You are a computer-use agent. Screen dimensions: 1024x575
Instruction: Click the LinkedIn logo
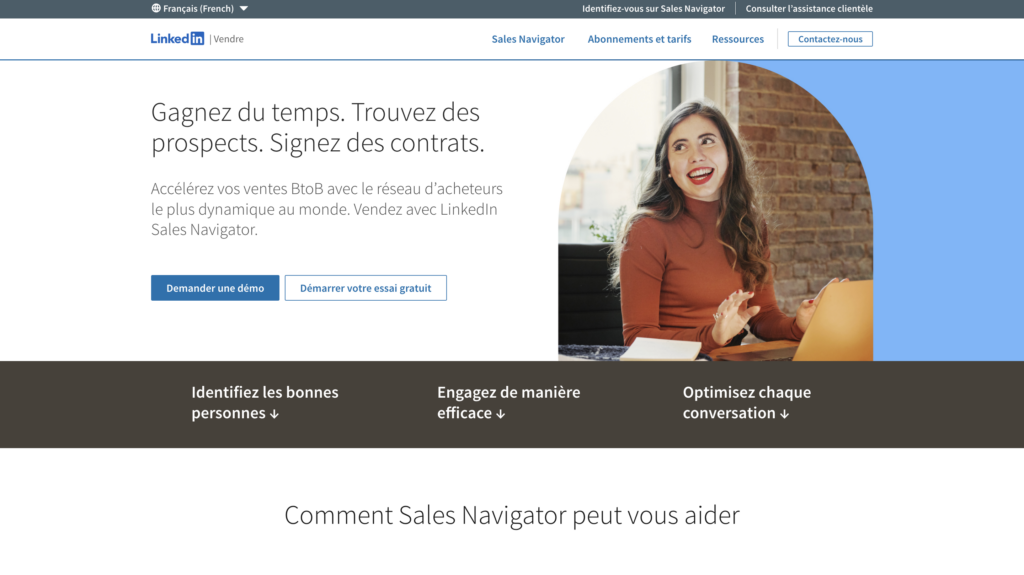pos(177,39)
